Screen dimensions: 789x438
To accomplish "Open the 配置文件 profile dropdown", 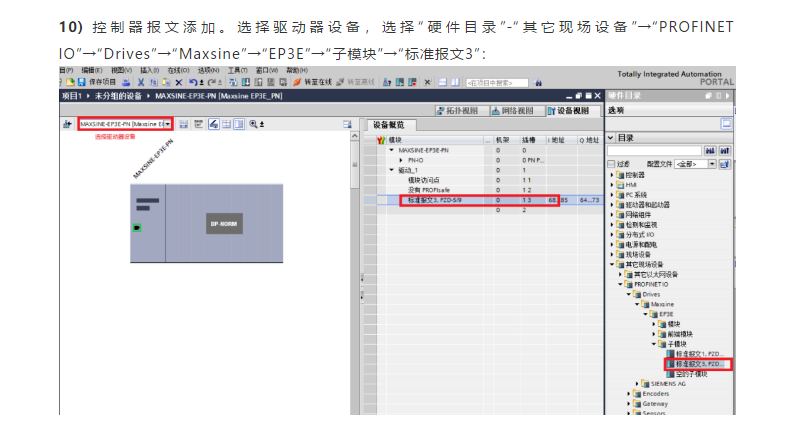I will pos(712,163).
